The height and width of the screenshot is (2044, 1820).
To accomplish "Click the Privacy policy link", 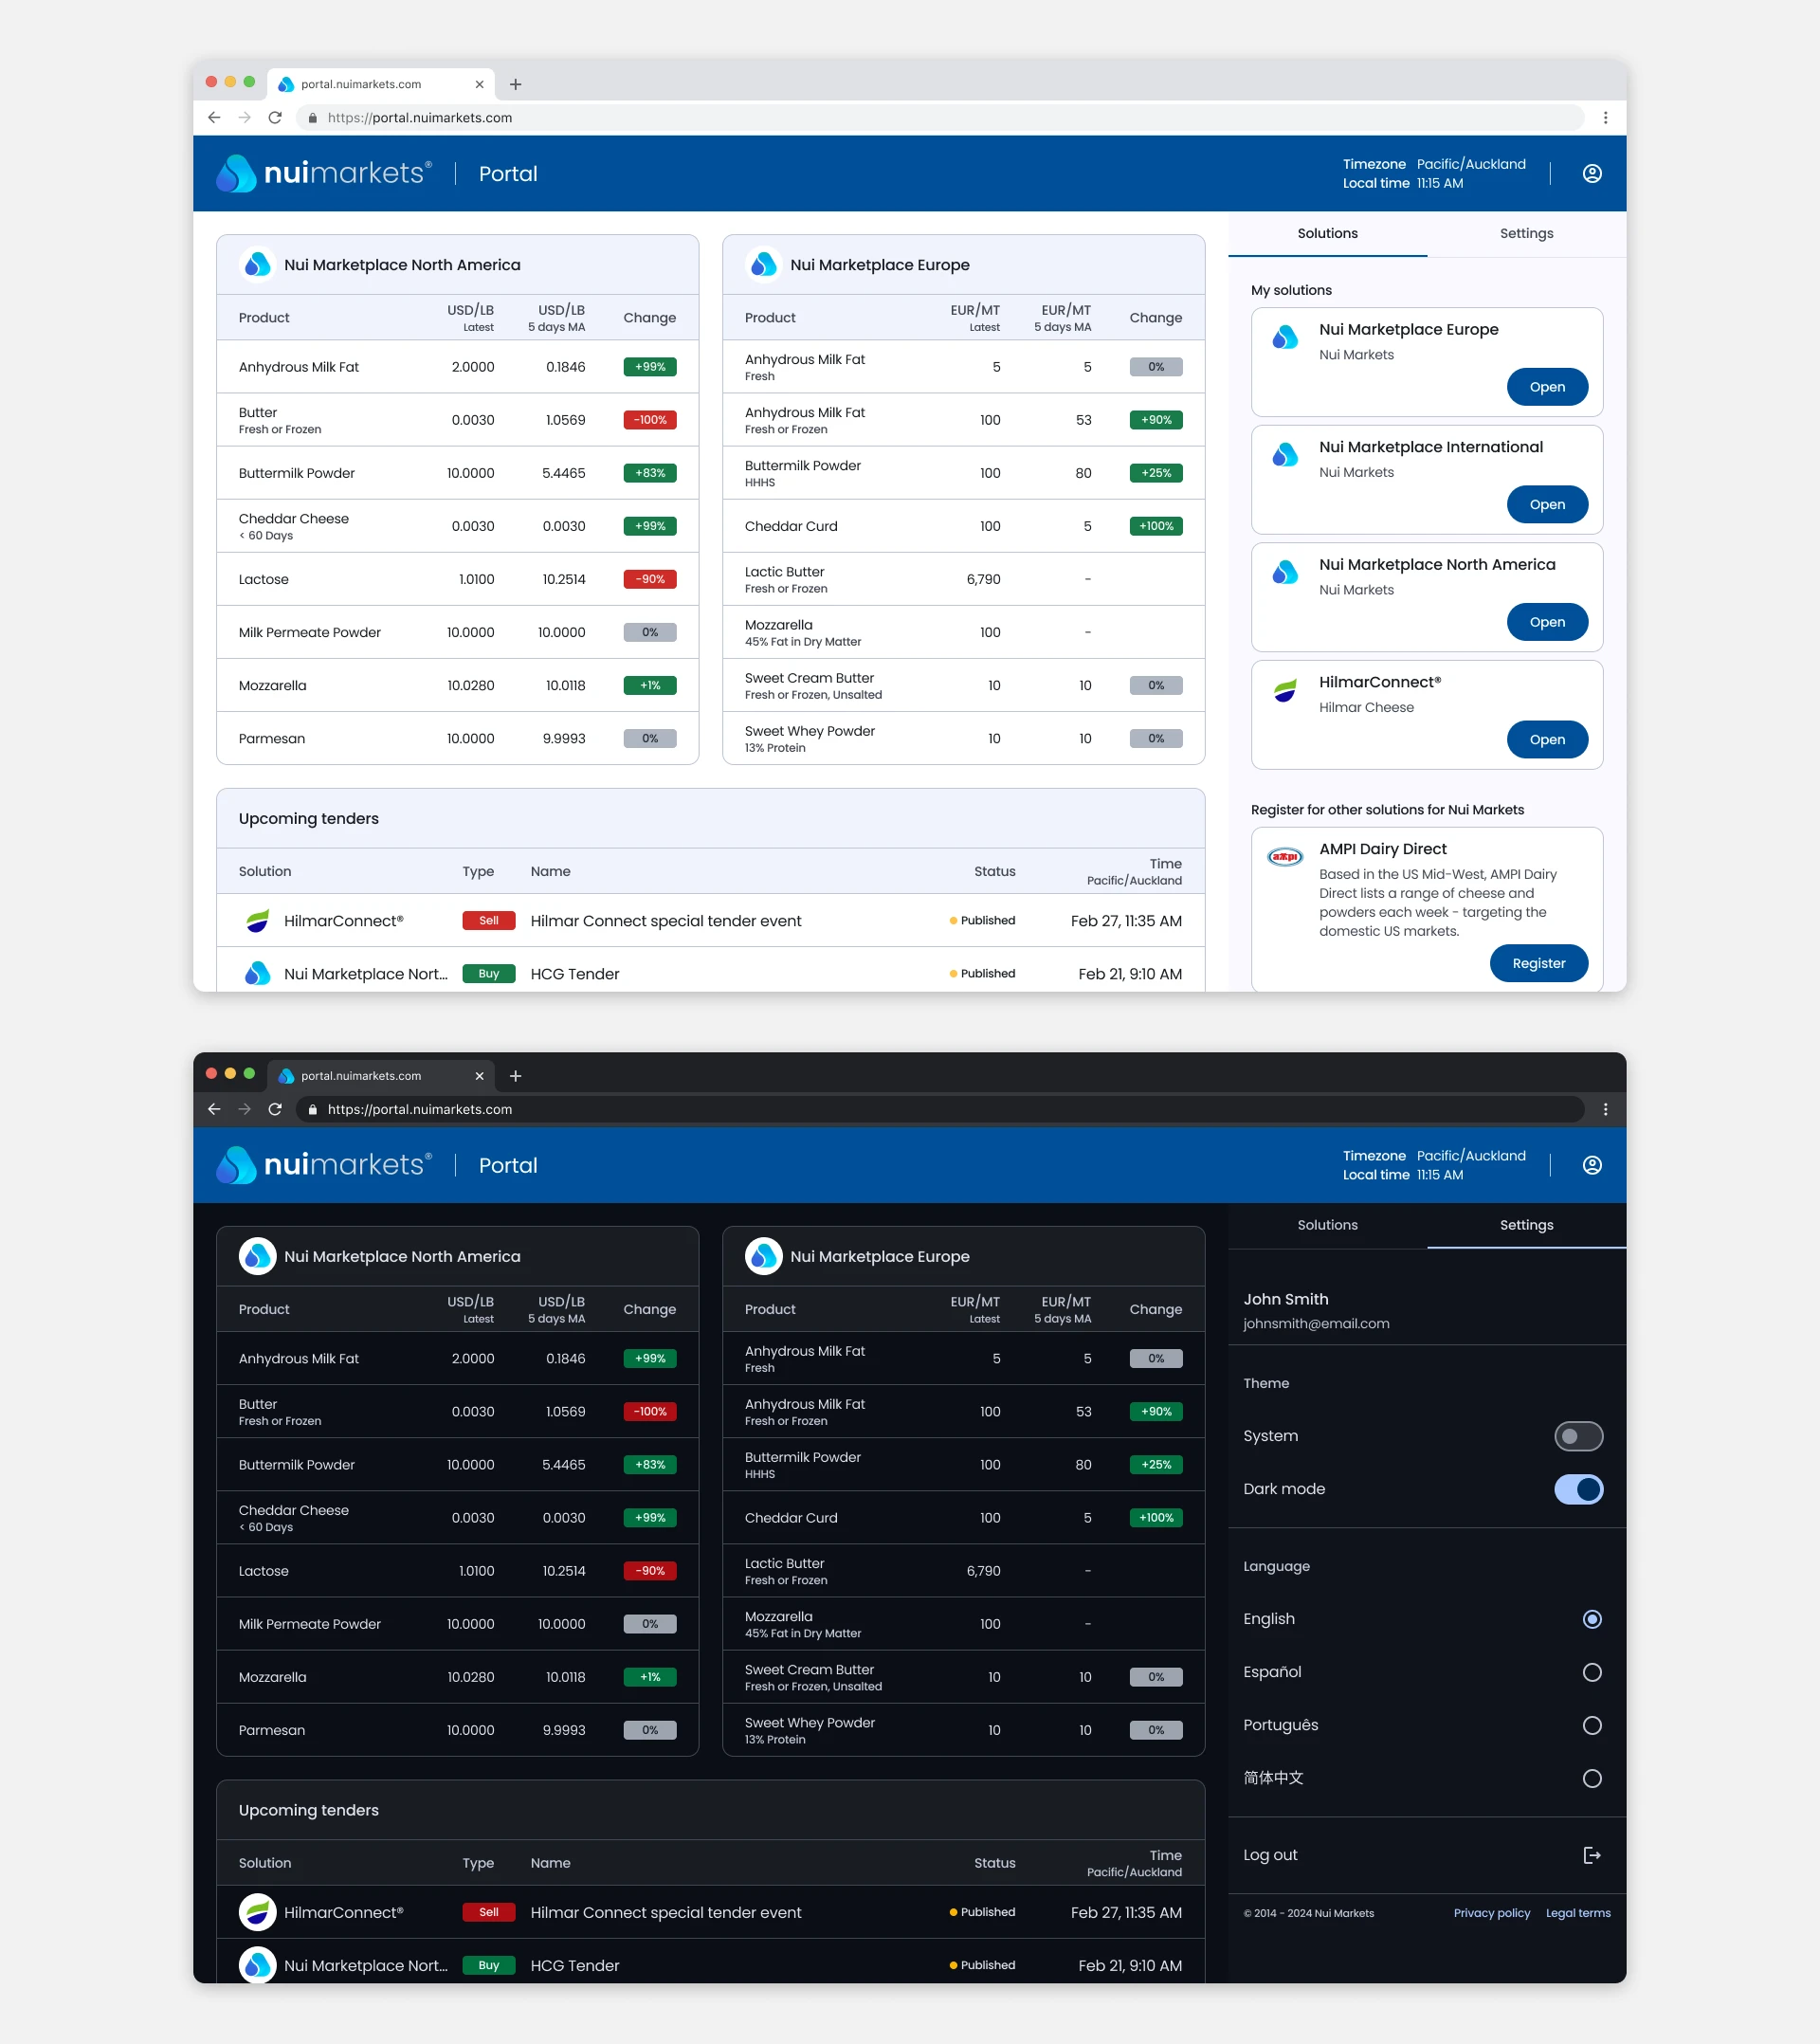I will 1491,1913.
